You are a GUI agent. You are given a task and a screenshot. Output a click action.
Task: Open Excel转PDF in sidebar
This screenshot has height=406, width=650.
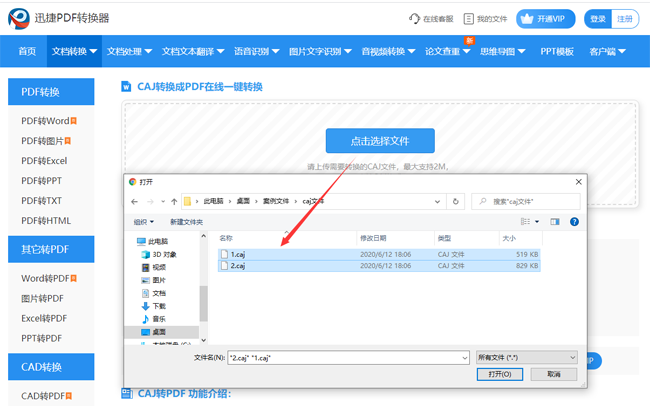click(x=44, y=318)
